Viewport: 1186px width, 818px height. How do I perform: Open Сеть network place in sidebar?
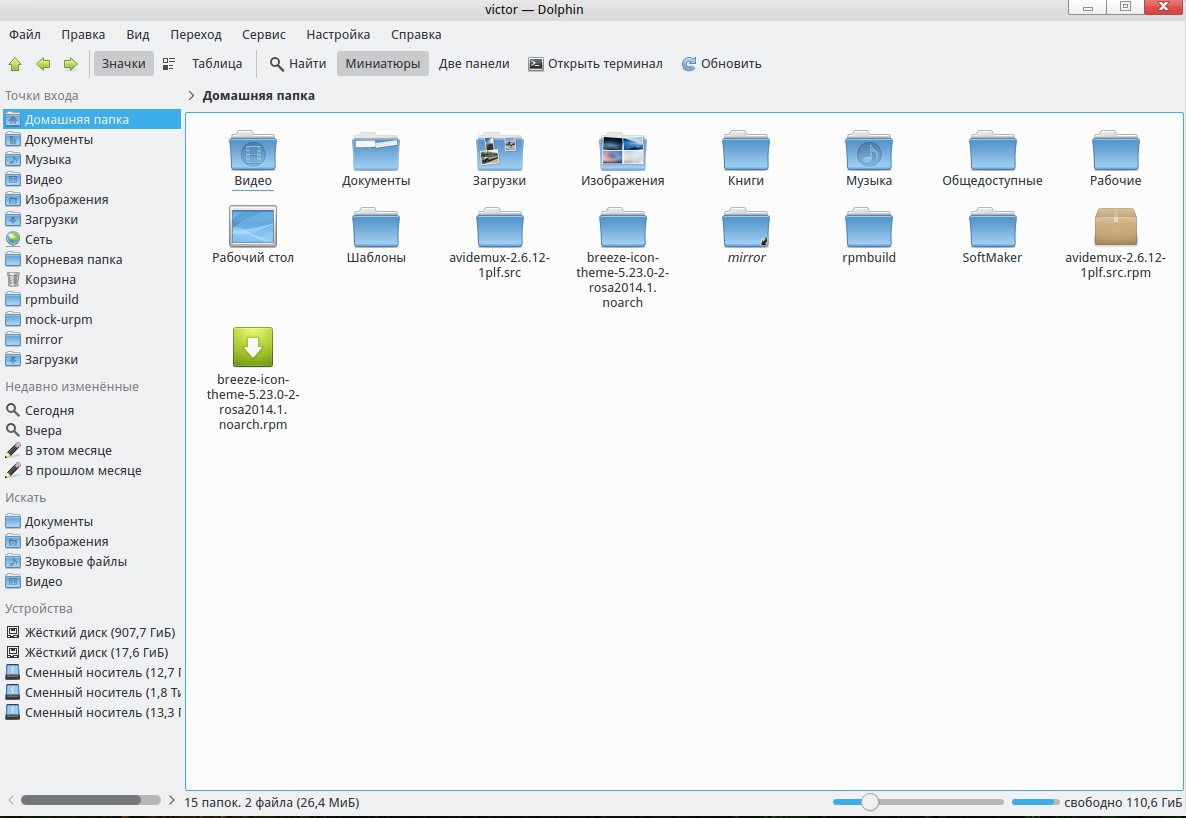[x=38, y=239]
